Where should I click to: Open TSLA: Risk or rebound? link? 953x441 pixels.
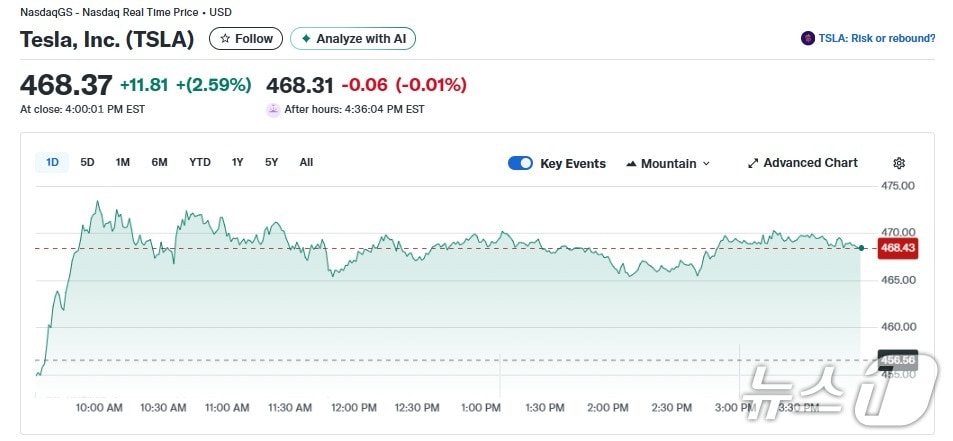tap(877, 38)
